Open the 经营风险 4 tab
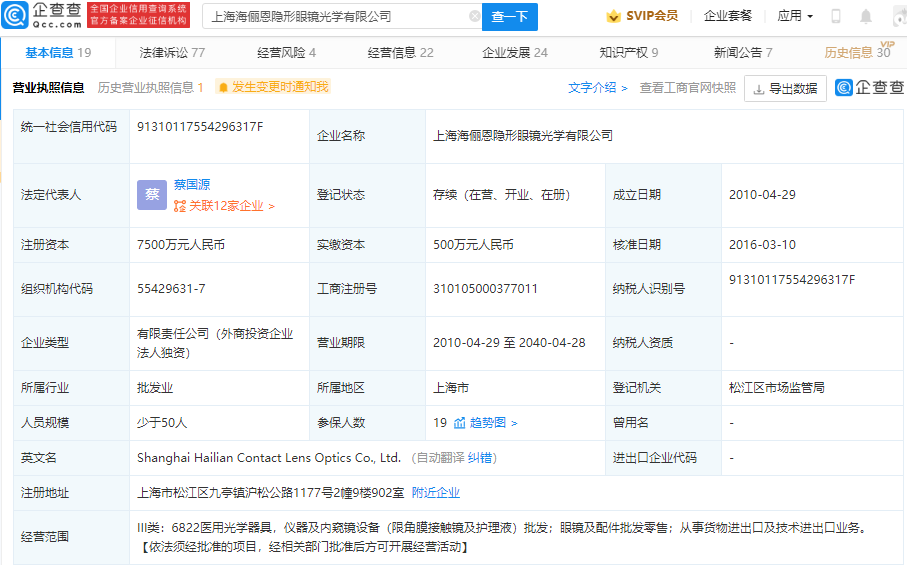Image resolution: width=907 pixels, height=565 pixels. coord(286,53)
